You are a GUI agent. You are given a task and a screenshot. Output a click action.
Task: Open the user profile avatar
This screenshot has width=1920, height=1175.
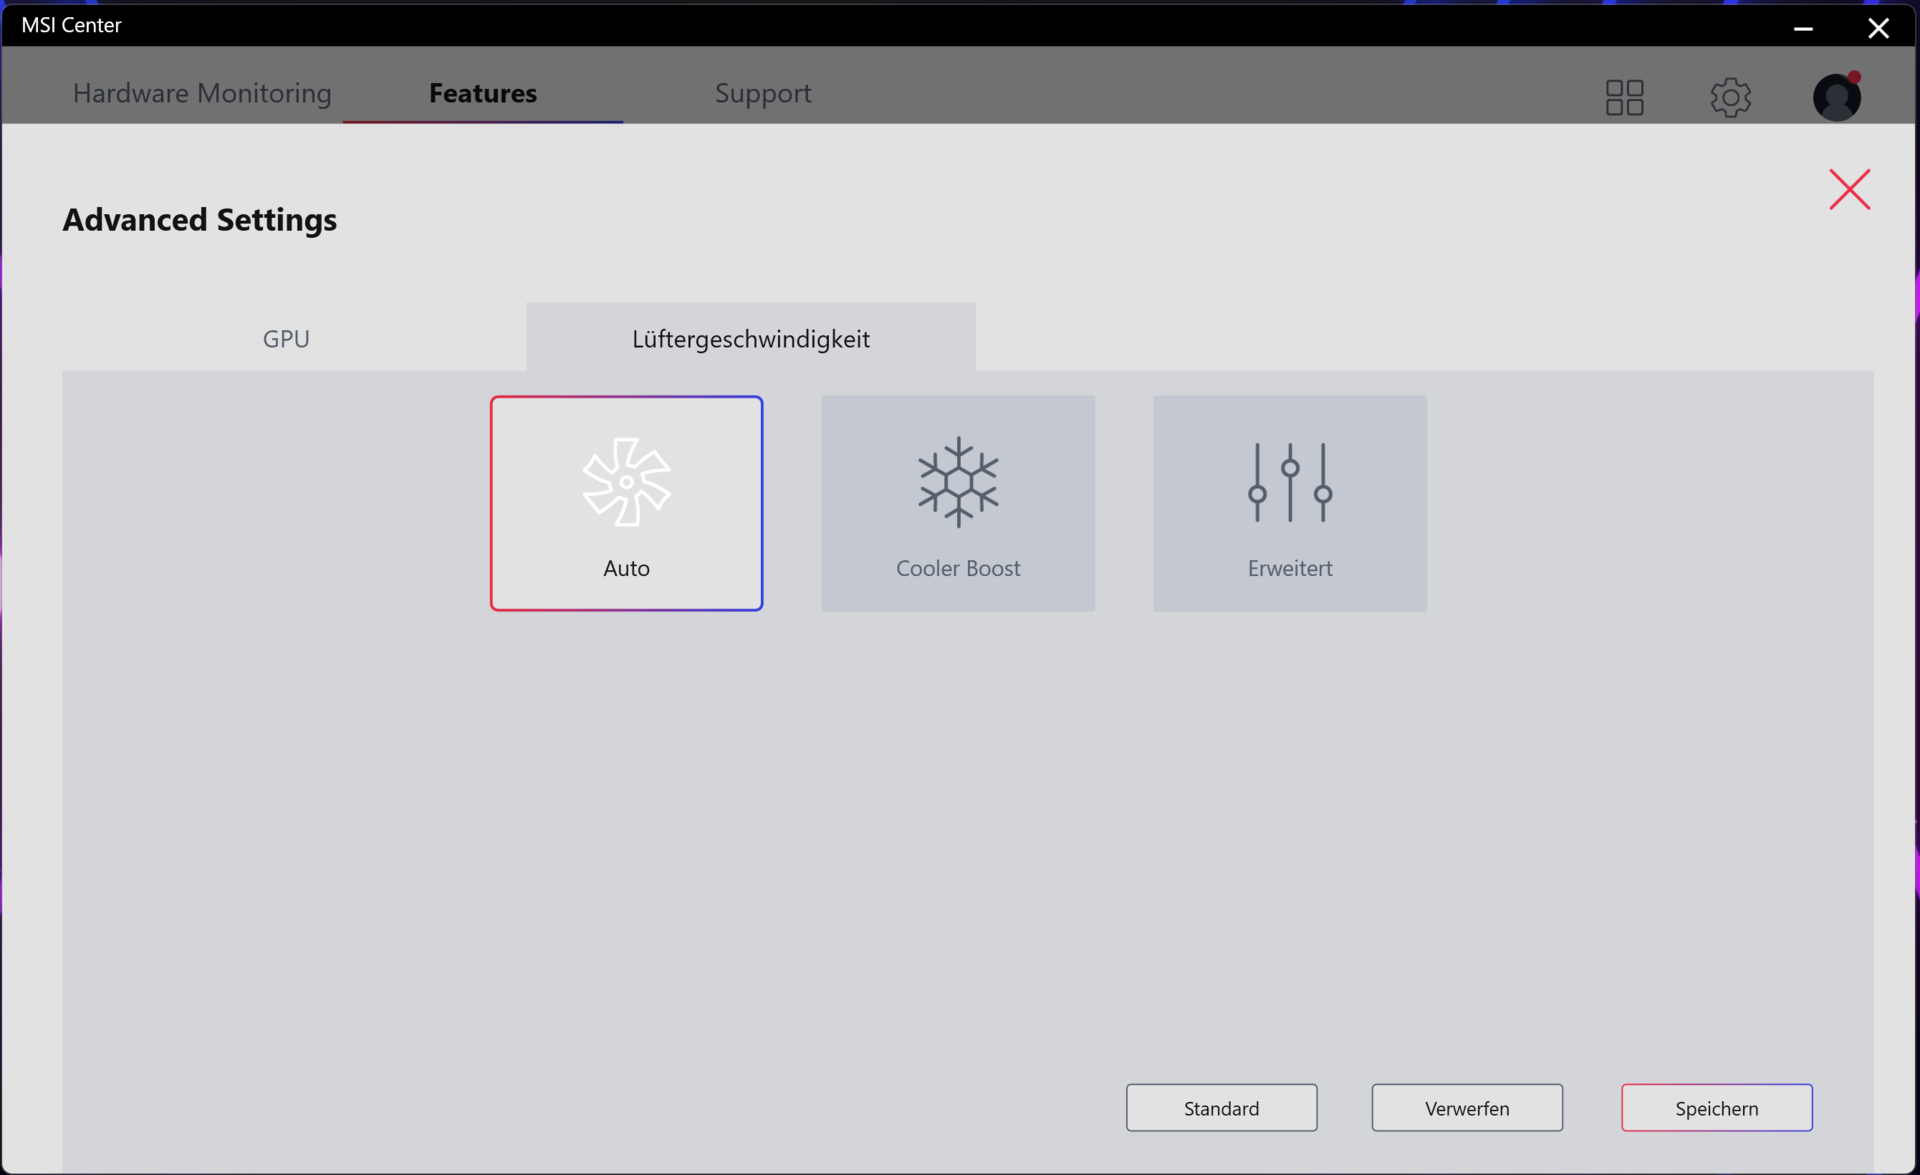(1836, 97)
